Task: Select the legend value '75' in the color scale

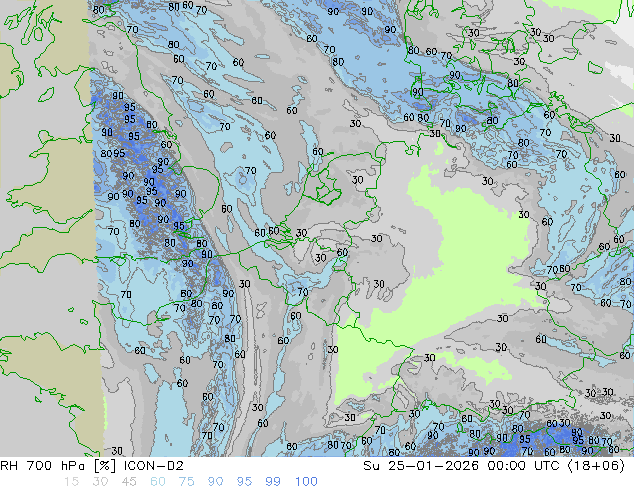Action: click(x=186, y=482)
